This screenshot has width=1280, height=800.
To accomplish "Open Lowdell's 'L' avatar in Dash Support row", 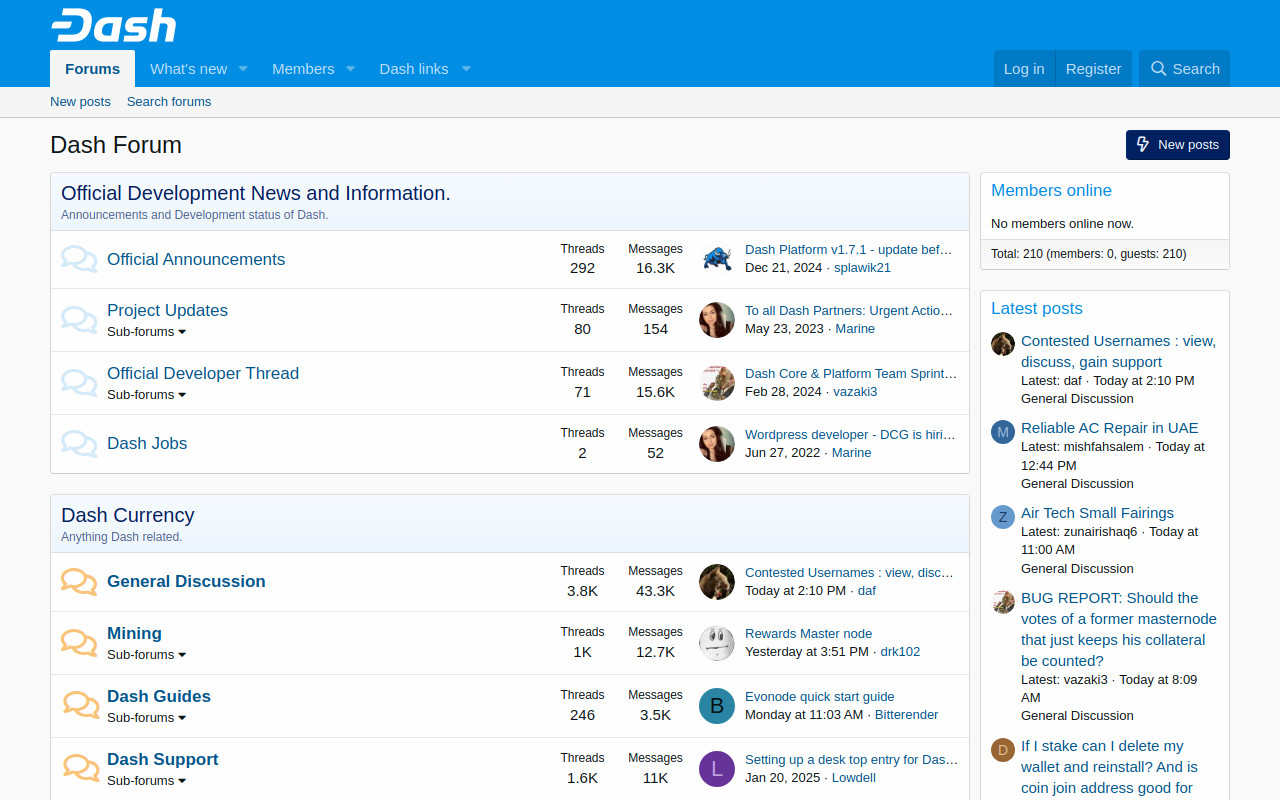I will [x=717, y=769].
